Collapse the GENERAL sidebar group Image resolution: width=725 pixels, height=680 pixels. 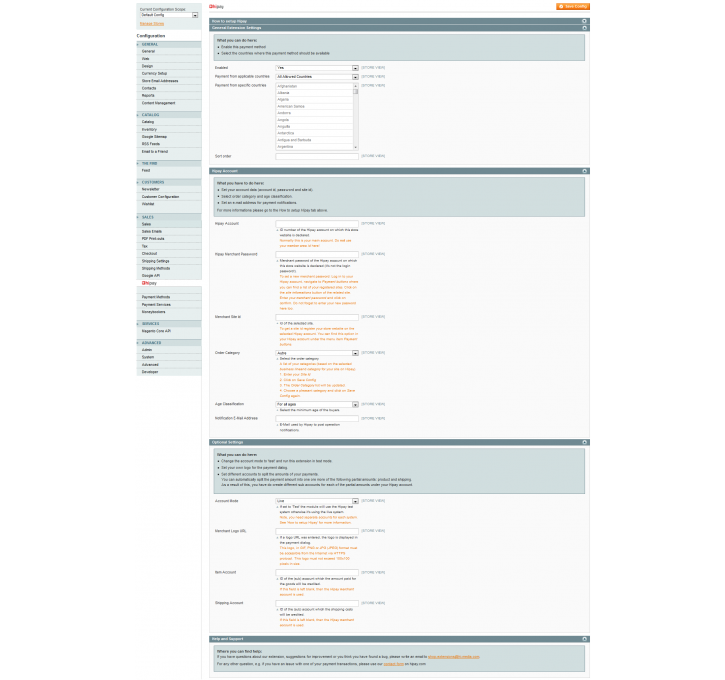click(169, 44)
